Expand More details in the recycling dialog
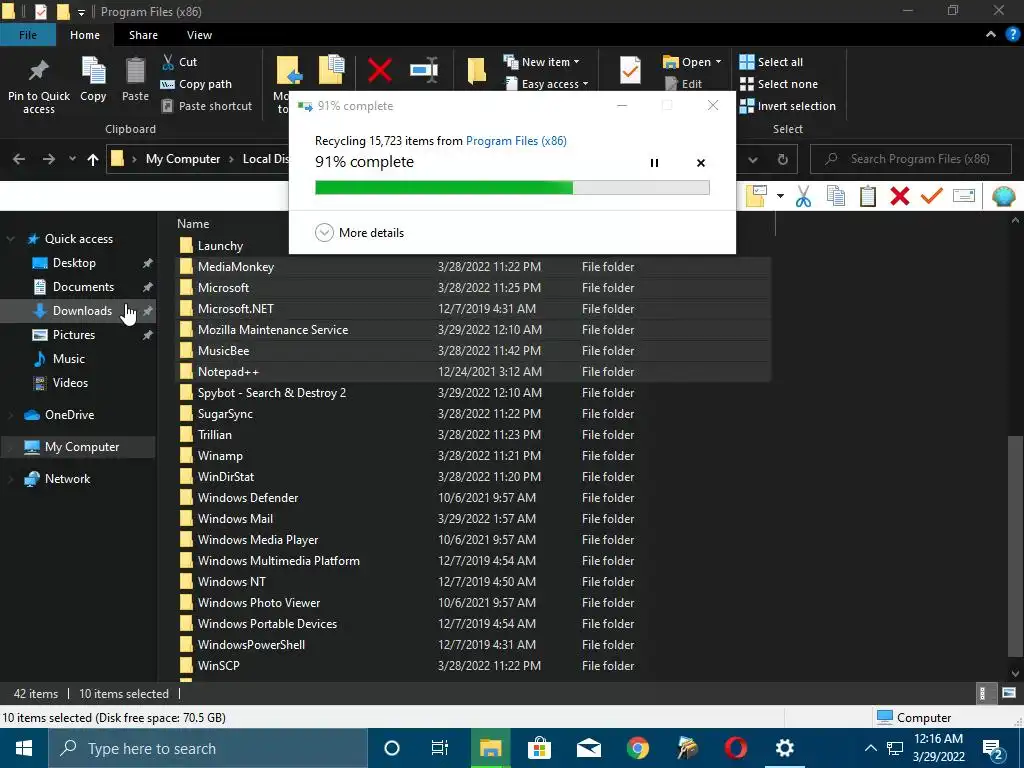The image size is (1024, 768). [x=360, y=232]
